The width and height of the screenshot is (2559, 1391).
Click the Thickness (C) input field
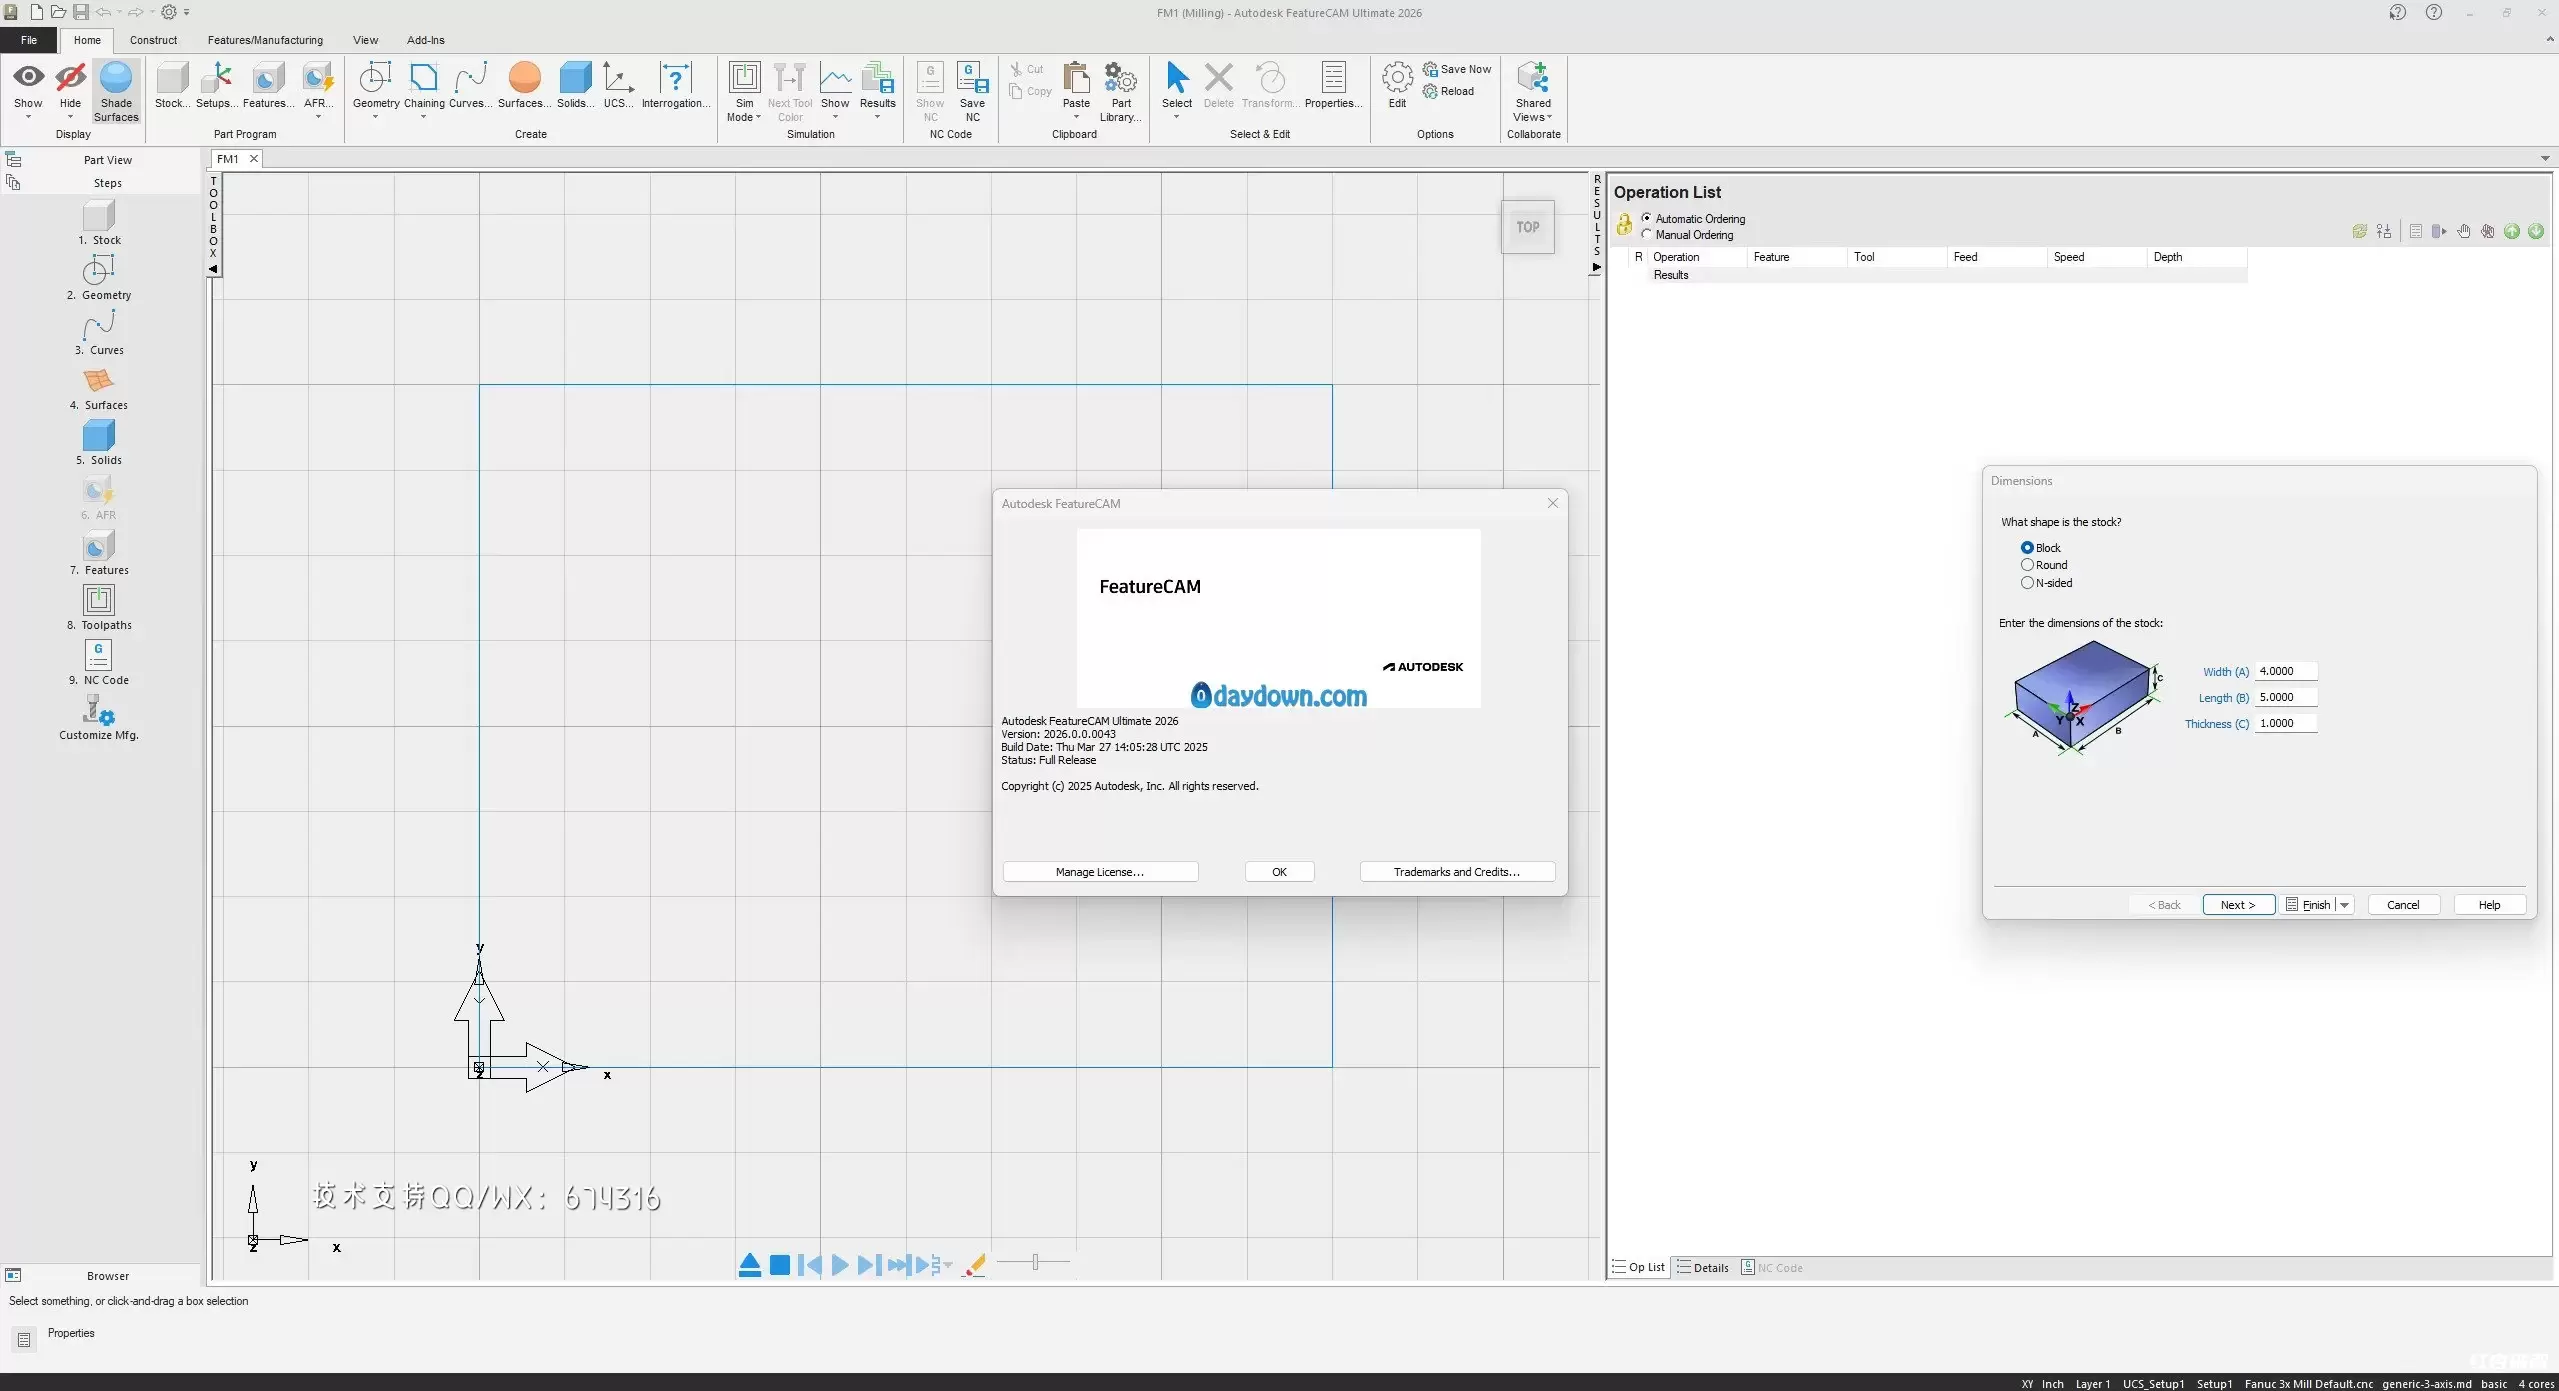pos(2286,723)
